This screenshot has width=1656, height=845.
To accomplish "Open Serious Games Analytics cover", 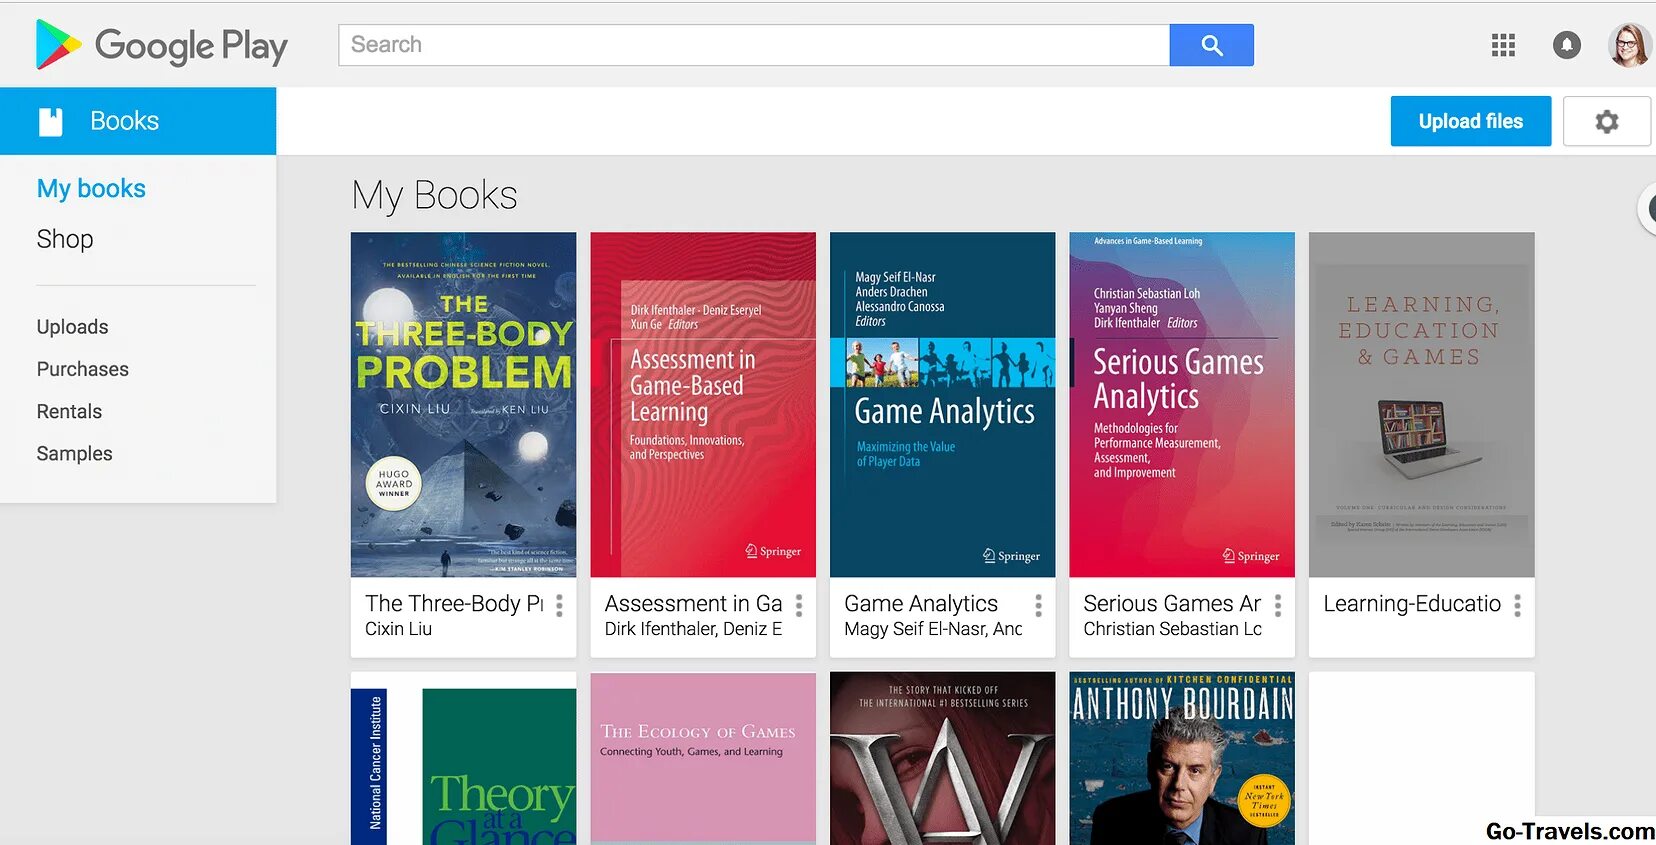I will pyautogui.click(x=1182, y=405).
